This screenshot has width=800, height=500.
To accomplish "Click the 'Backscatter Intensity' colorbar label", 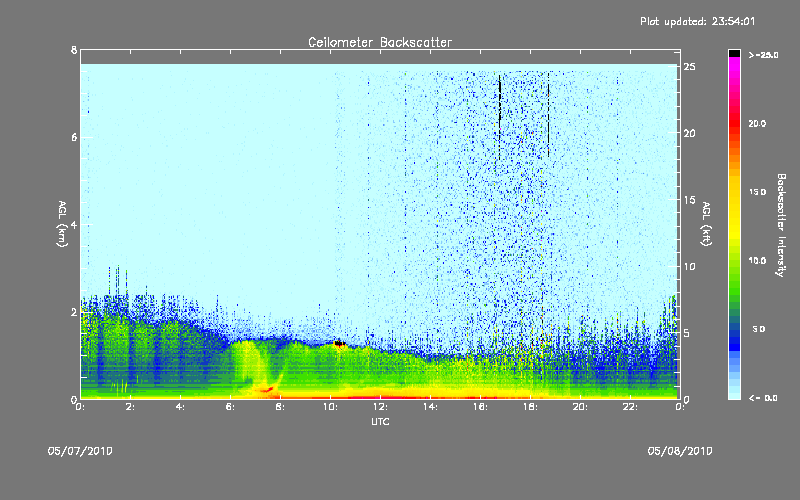I will 781,225.
